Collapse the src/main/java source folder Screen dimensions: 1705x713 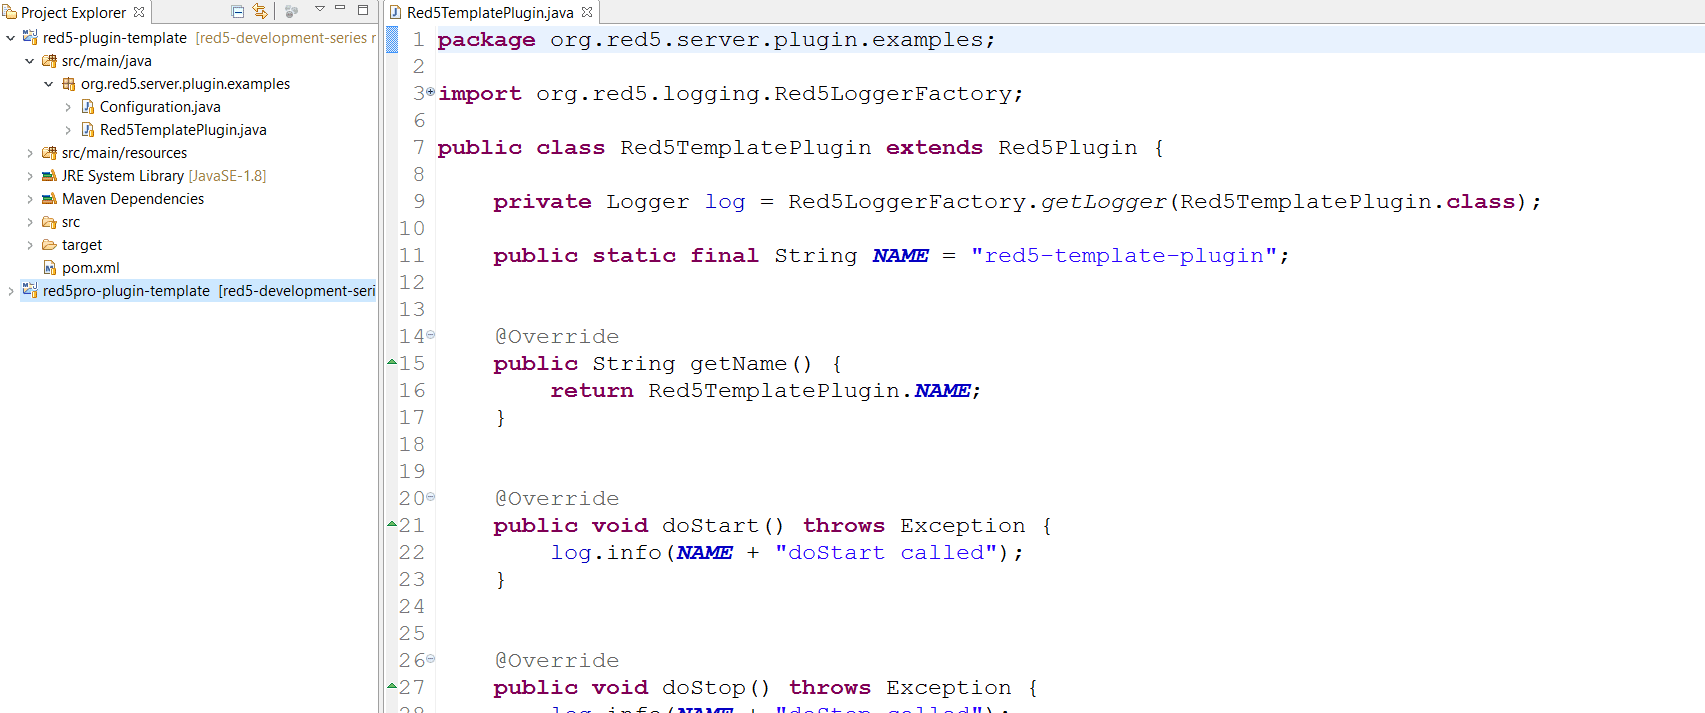coord(30,61)
